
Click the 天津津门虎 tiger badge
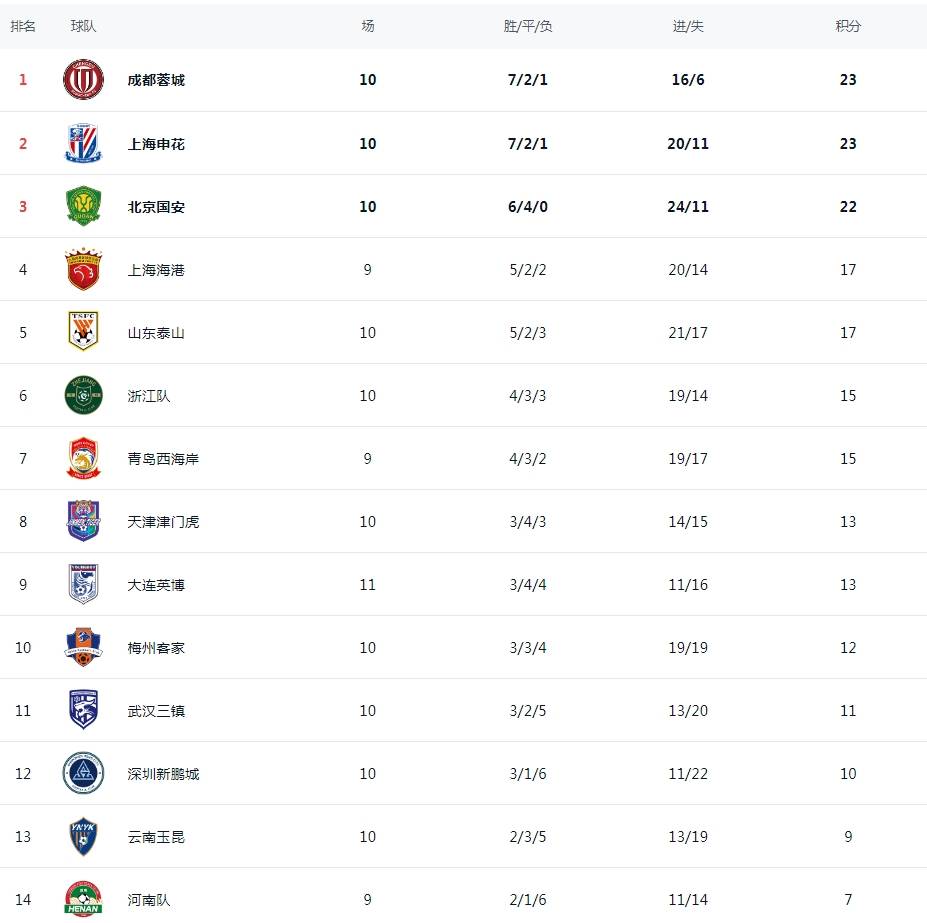click(x=83, y=522)
